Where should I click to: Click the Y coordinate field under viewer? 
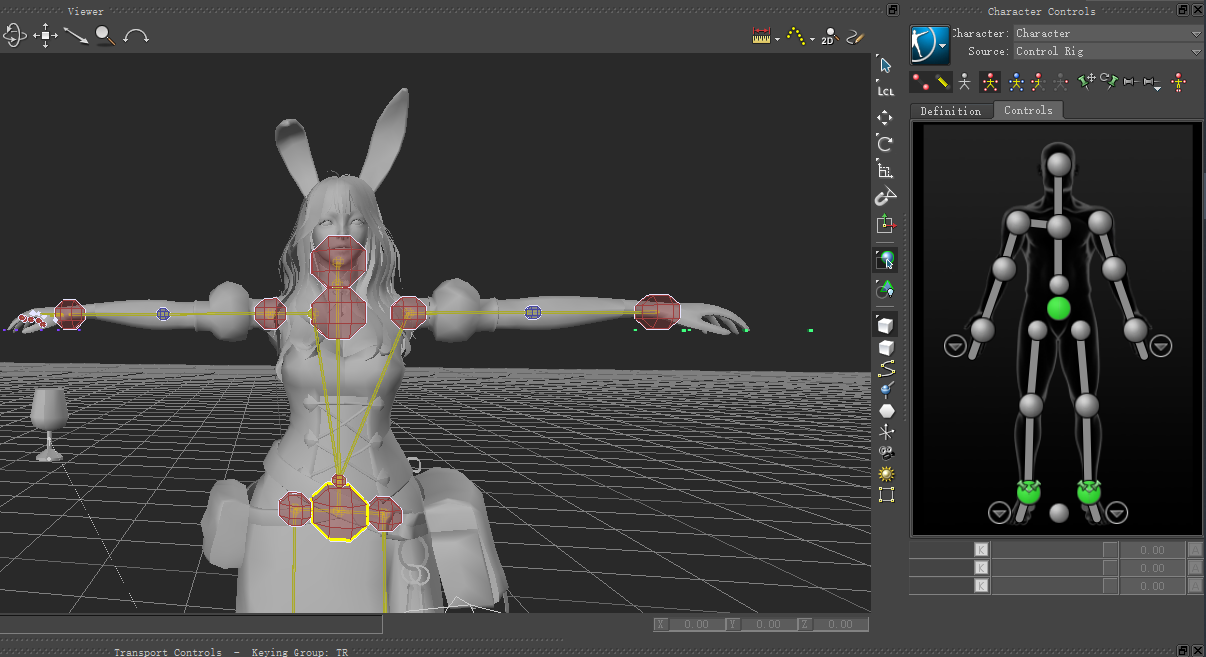click(x=768, y=624)
